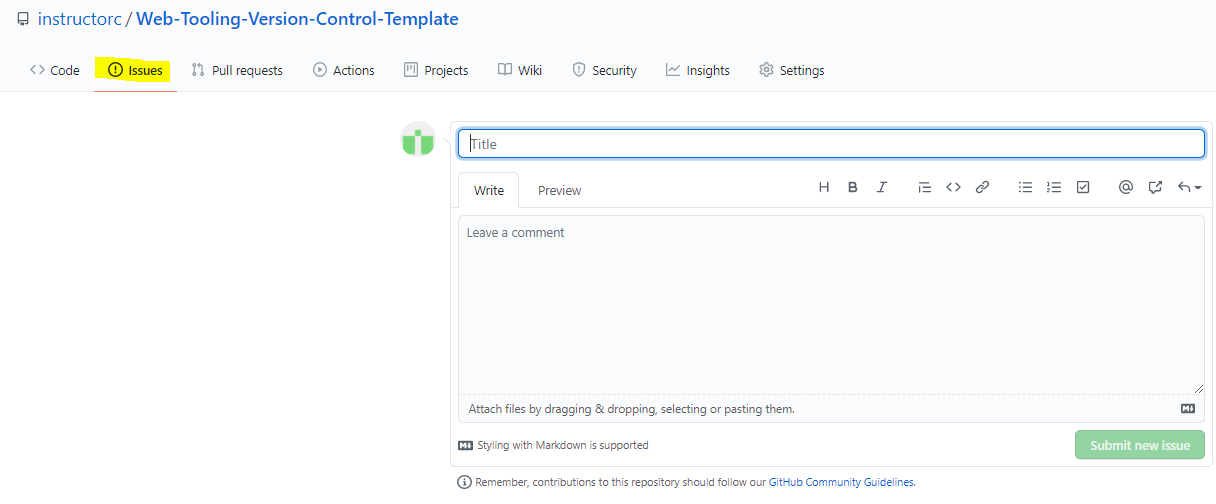
Task: Open the Wiki tab
Action: 520,70
